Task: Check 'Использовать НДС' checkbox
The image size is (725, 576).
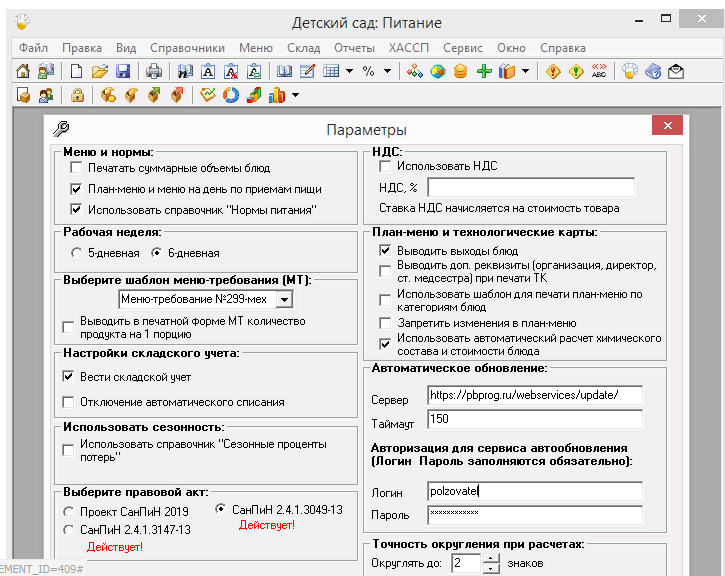Action: tap(385, 166)
